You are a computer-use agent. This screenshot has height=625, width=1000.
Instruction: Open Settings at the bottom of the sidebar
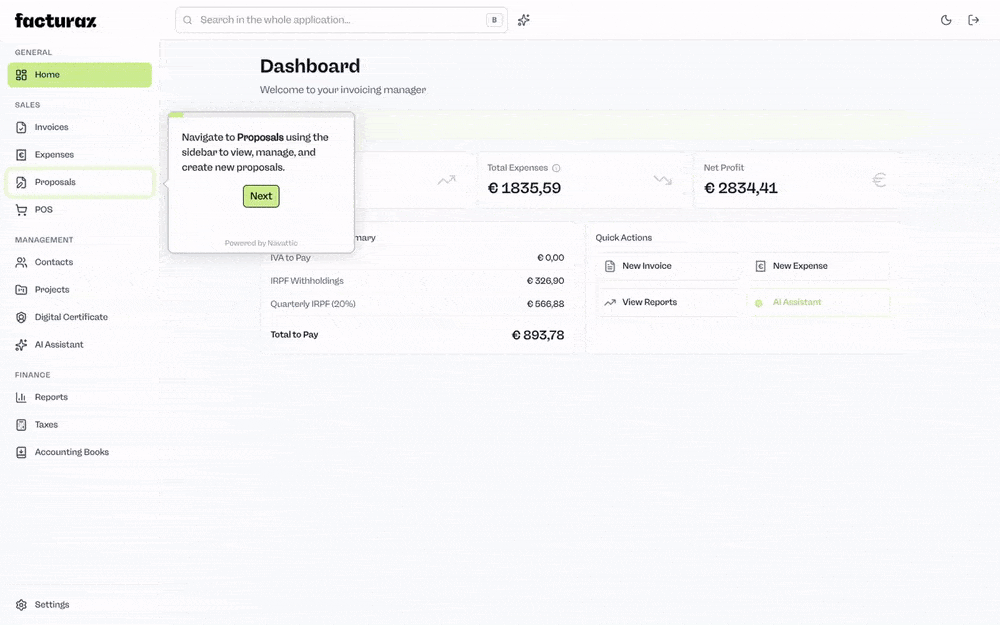pos(80,605)
